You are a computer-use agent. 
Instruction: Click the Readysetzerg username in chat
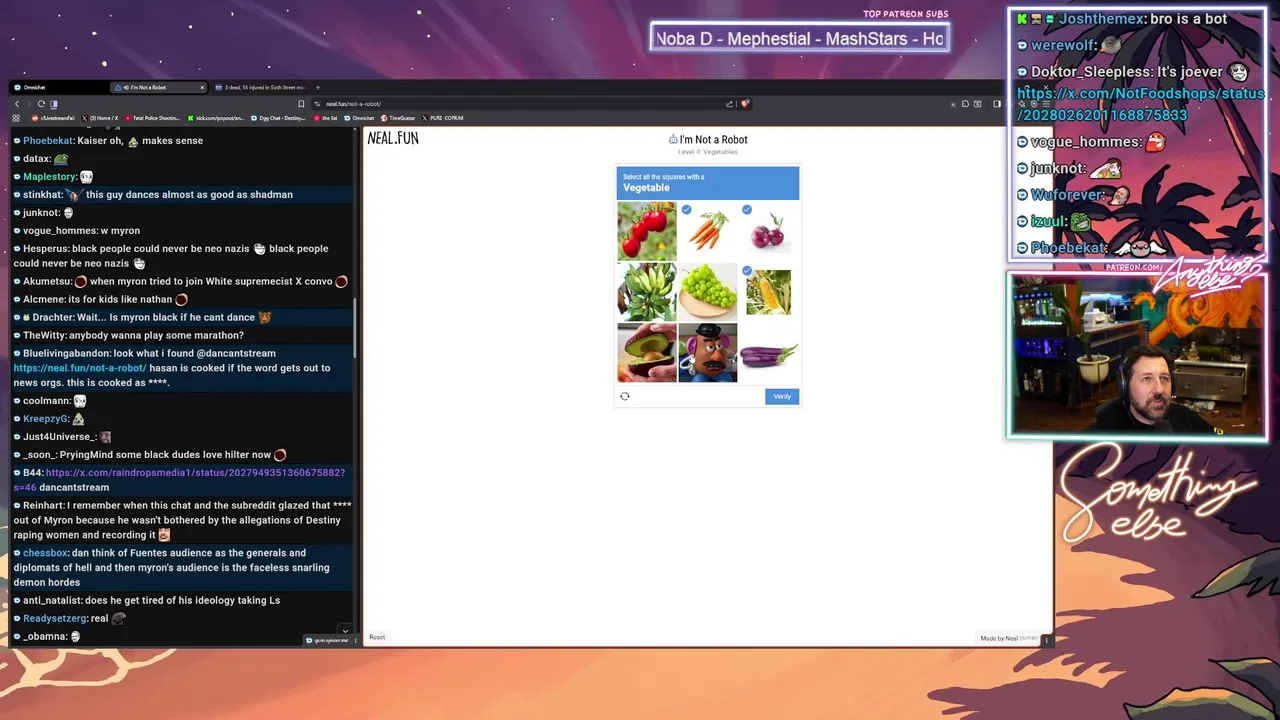(x=55, y=618)
